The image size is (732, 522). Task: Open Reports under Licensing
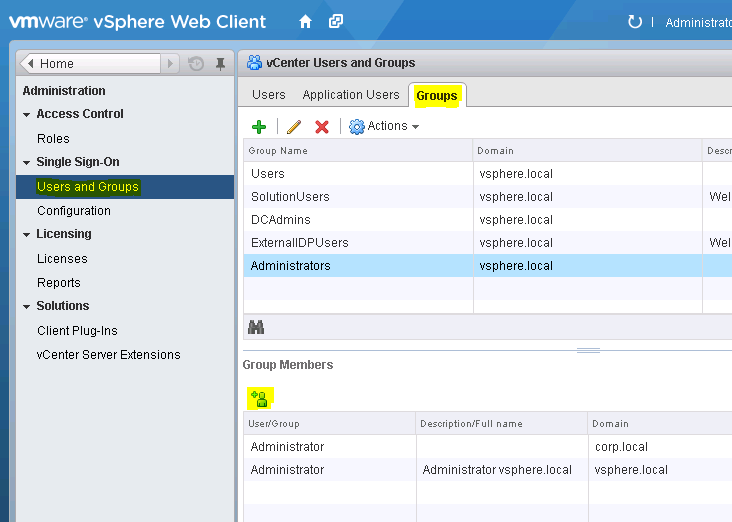59,283
